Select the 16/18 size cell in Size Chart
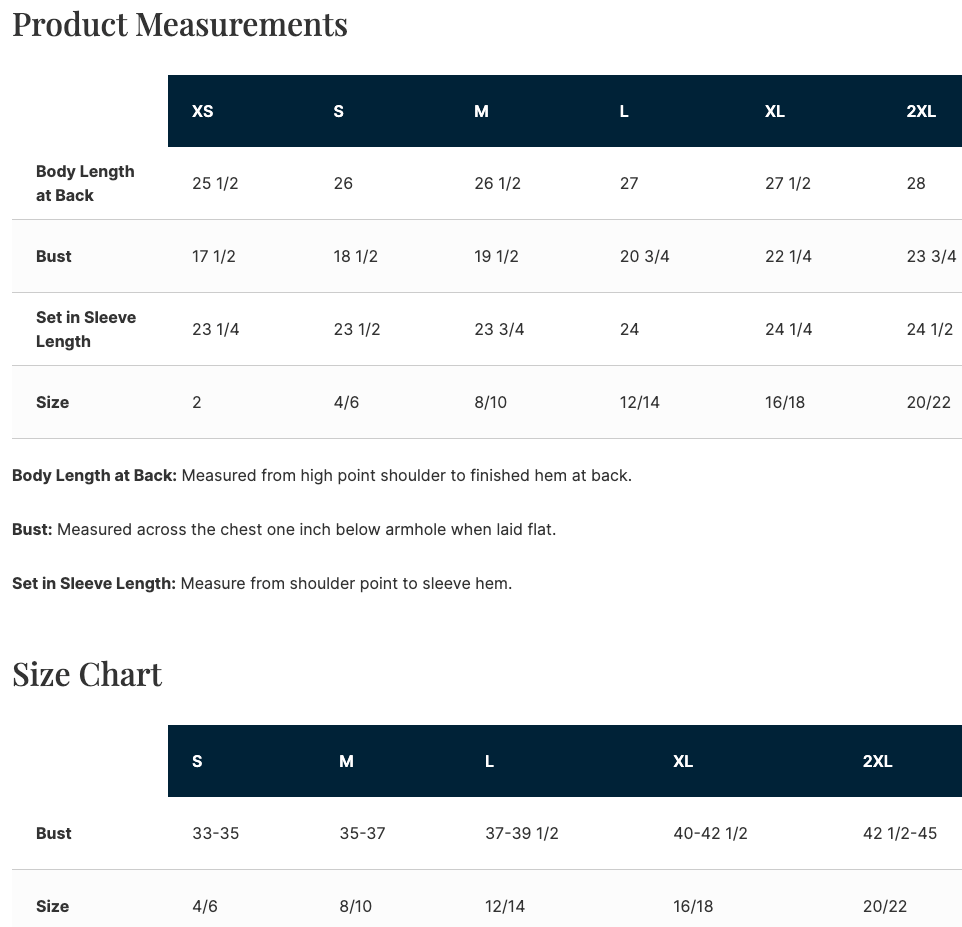The width and height of the screenshot is (962, 927). [x=693, y=906]
